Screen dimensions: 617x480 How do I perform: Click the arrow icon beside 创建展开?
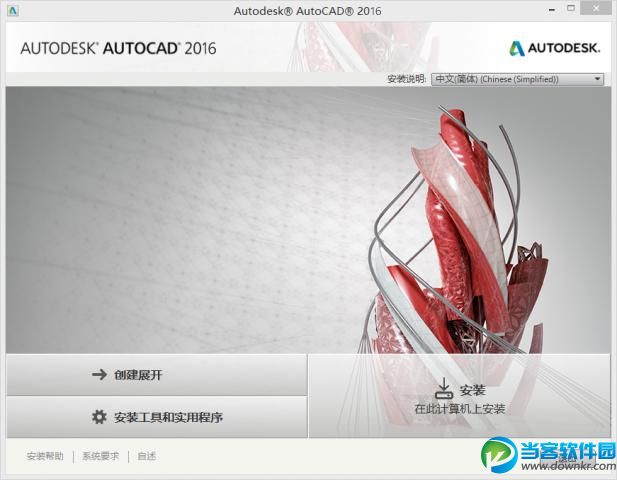(99, 375)
